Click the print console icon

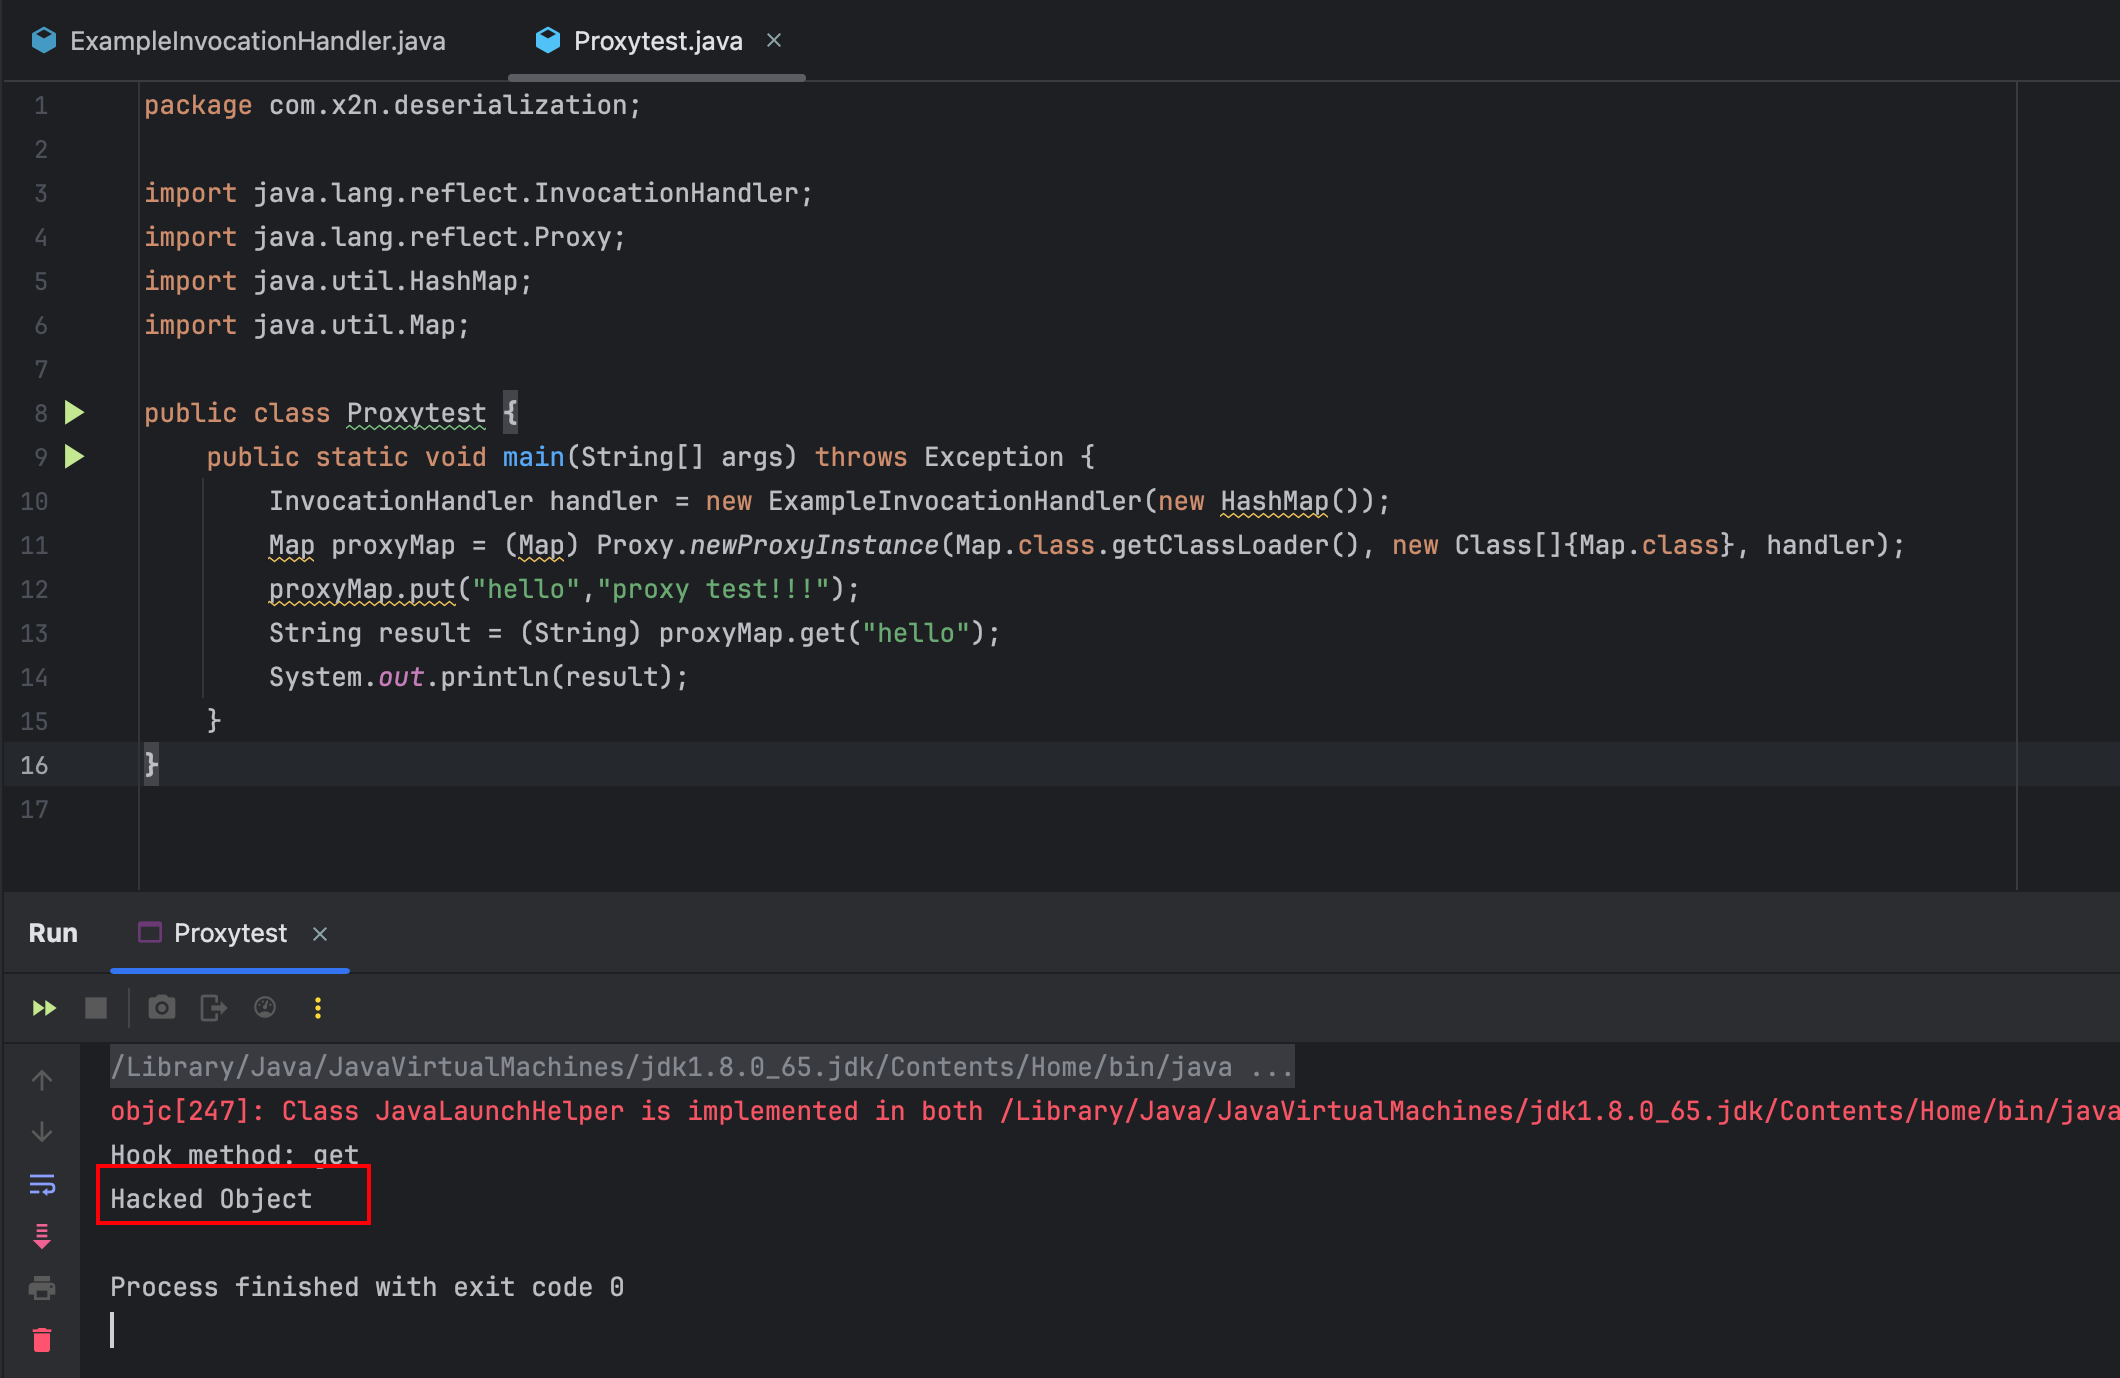[42, 1288]
